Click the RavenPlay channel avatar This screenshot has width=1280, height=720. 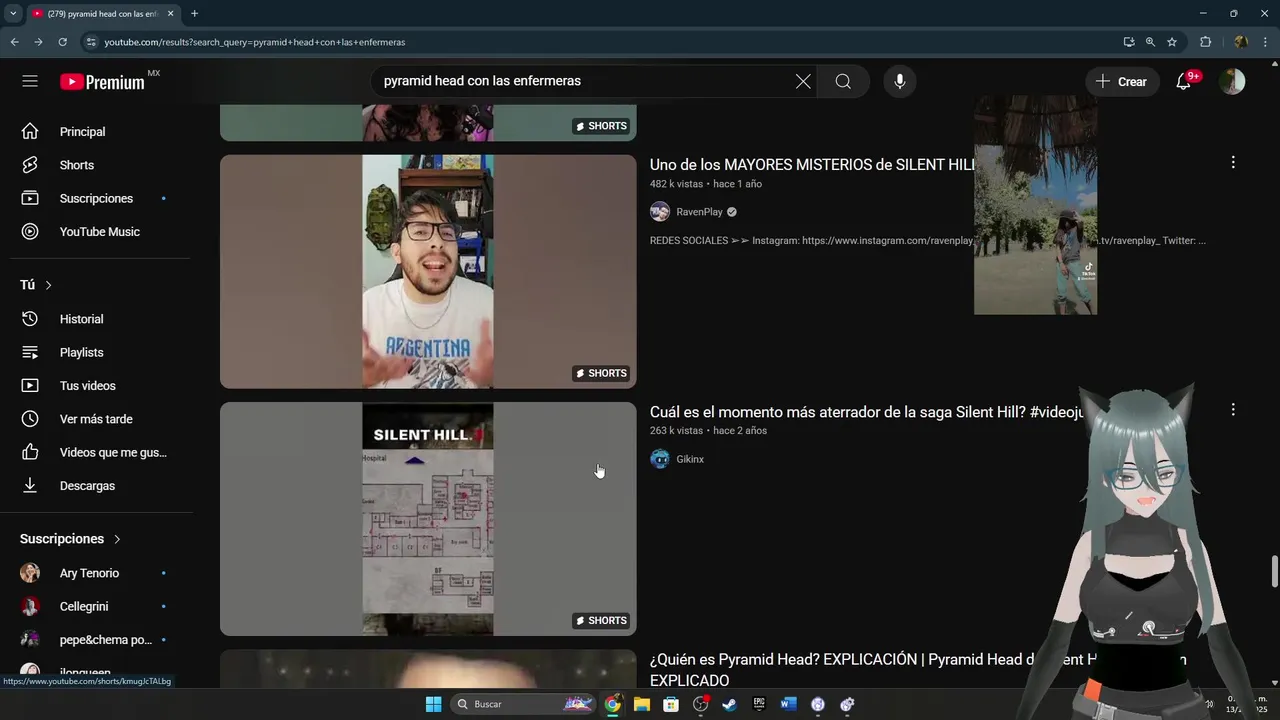coord(660,212)
